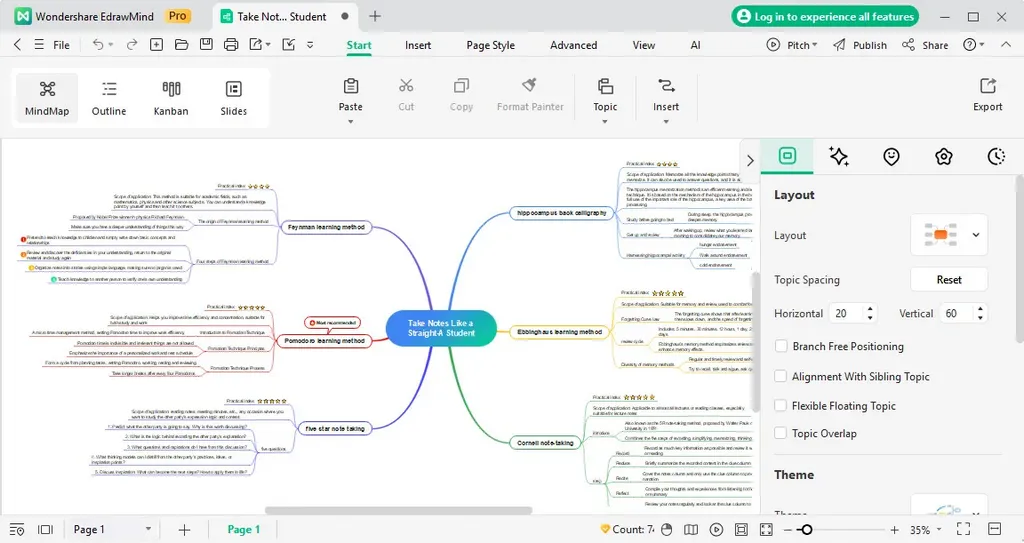
Task: Click the Cut scissors icon
Action: [406, 86]
